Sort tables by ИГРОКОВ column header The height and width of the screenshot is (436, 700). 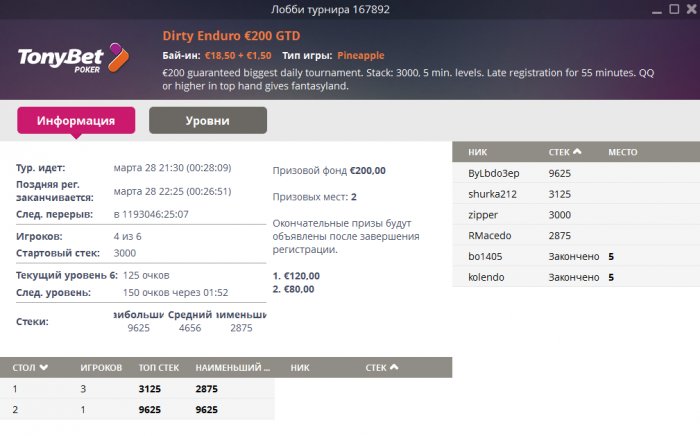coord(101,368)
